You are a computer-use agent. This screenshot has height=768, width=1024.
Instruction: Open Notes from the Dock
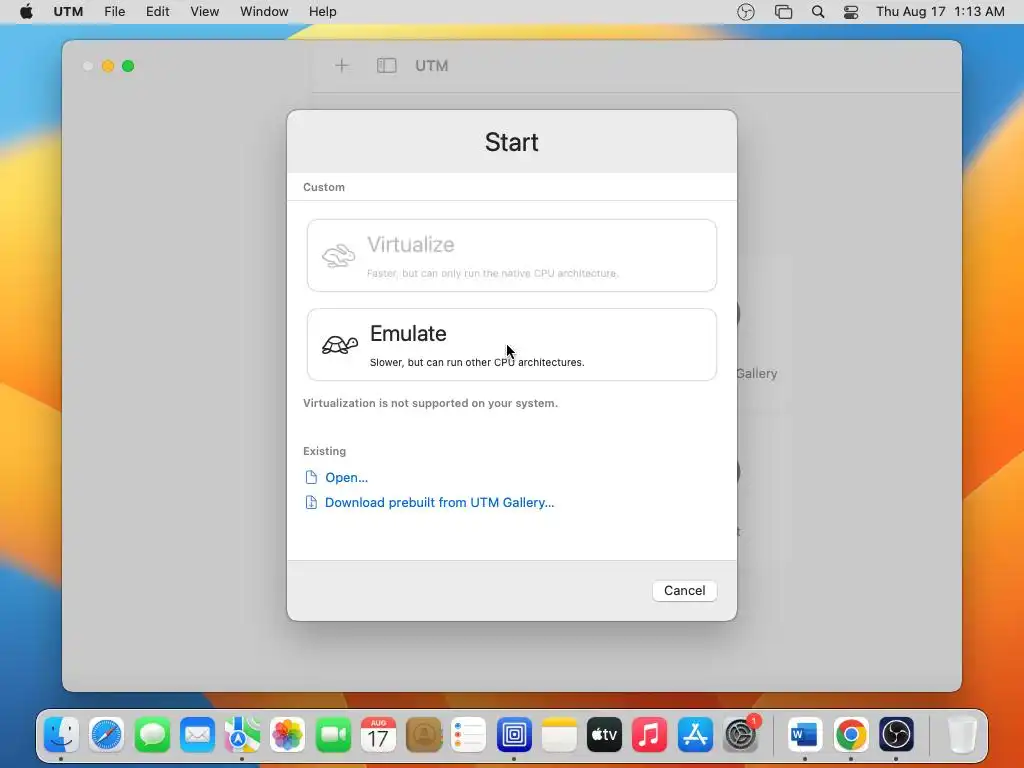tap(559, 735)
